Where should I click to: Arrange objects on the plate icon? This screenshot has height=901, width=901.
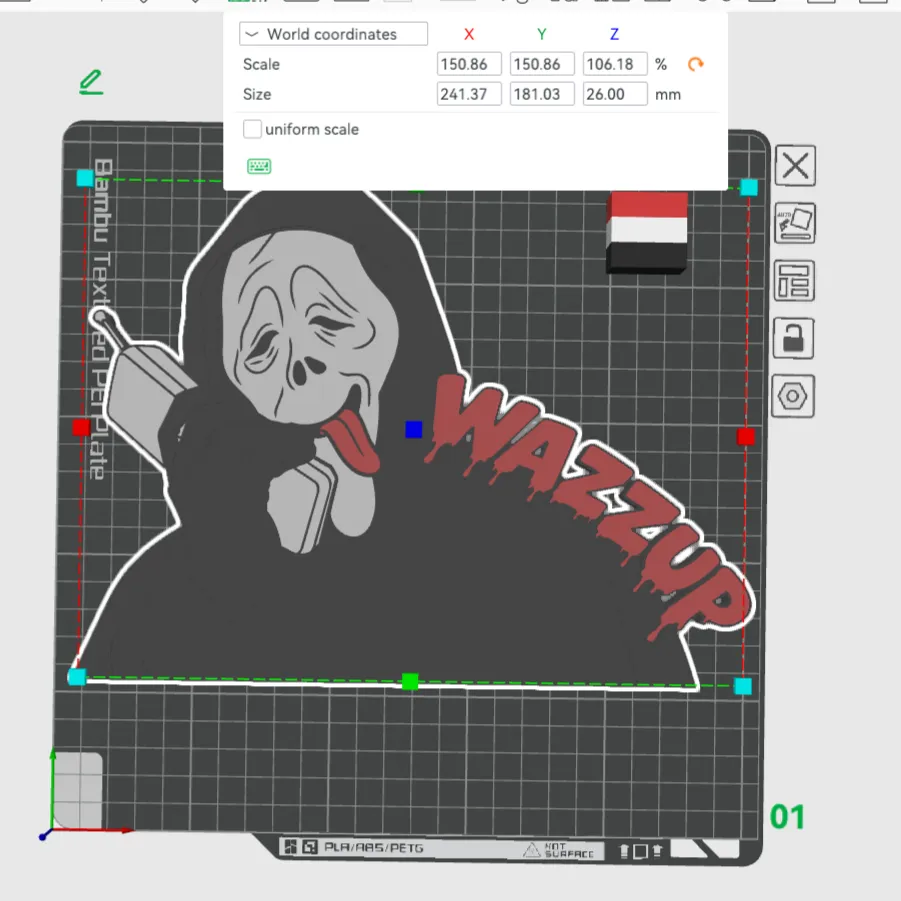click(794, 281)
